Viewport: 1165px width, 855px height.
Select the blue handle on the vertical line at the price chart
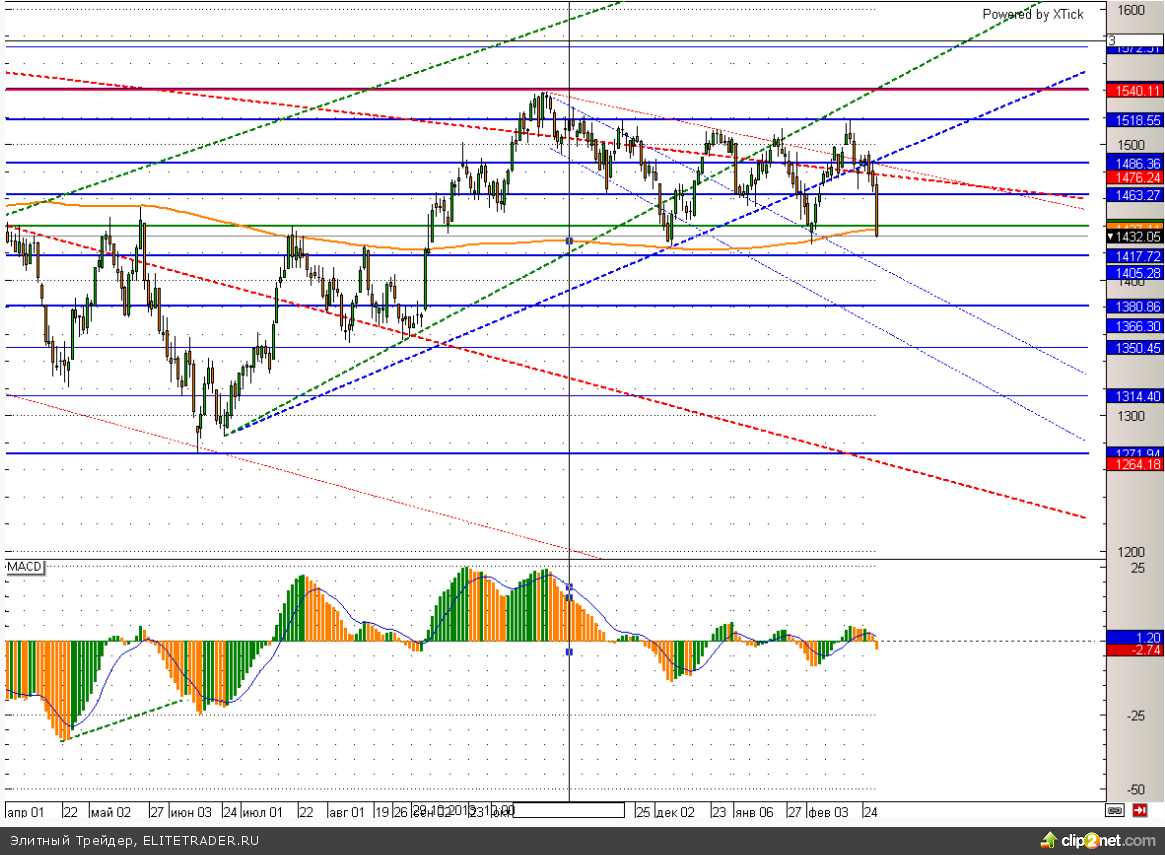click(569, 241)
